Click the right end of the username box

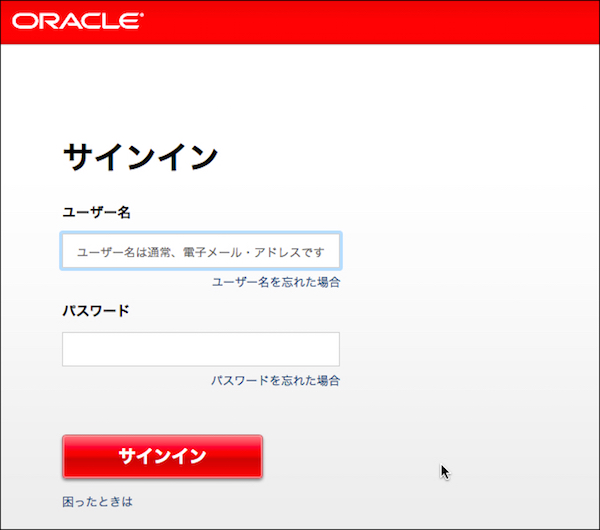click(x=331, y=251)
